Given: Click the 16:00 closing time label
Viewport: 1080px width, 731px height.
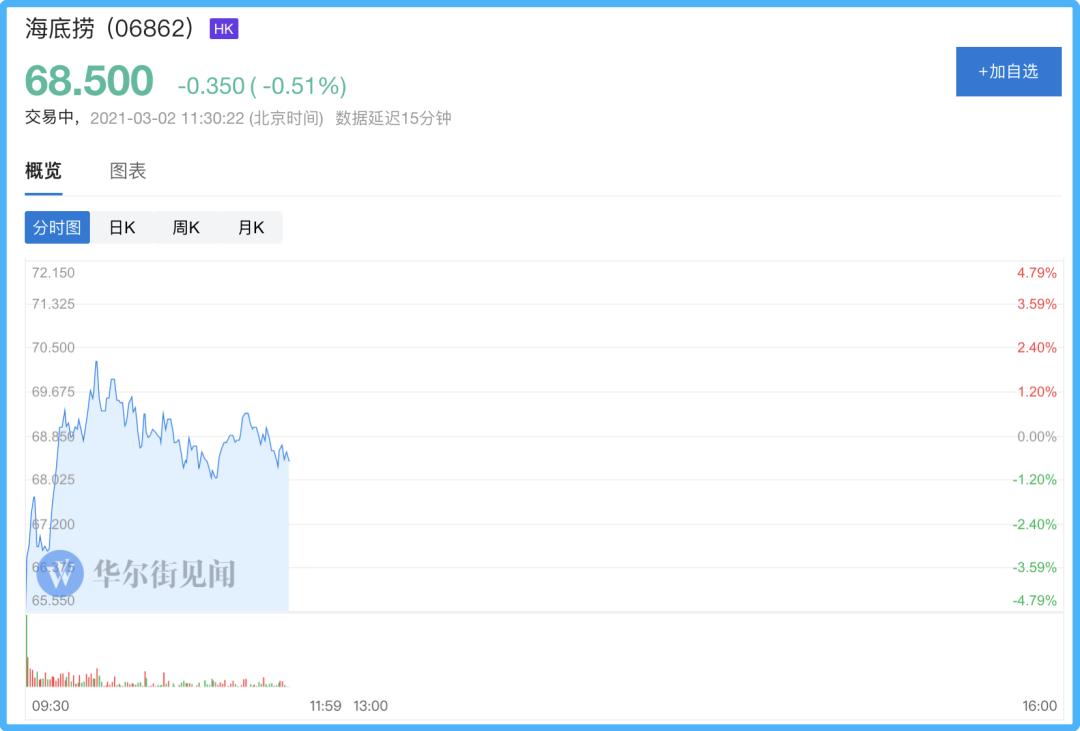Looking at the screenshot, I should pyautogui.click(x=1039, y=706).
